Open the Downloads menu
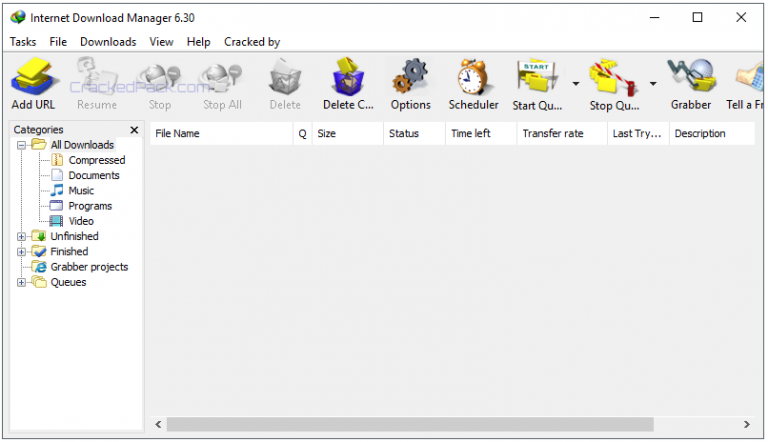Viewport: 768px width, 442px height. point(108,42)
